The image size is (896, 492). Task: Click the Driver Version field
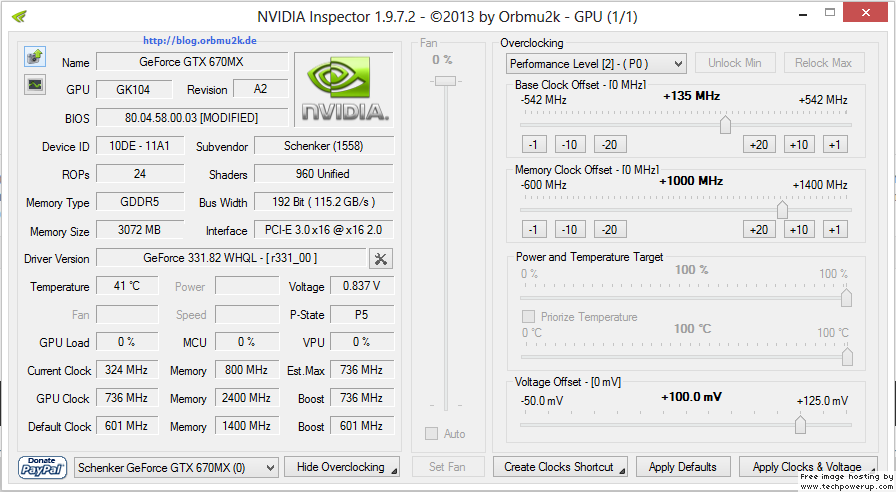click(x=231, y=258)
